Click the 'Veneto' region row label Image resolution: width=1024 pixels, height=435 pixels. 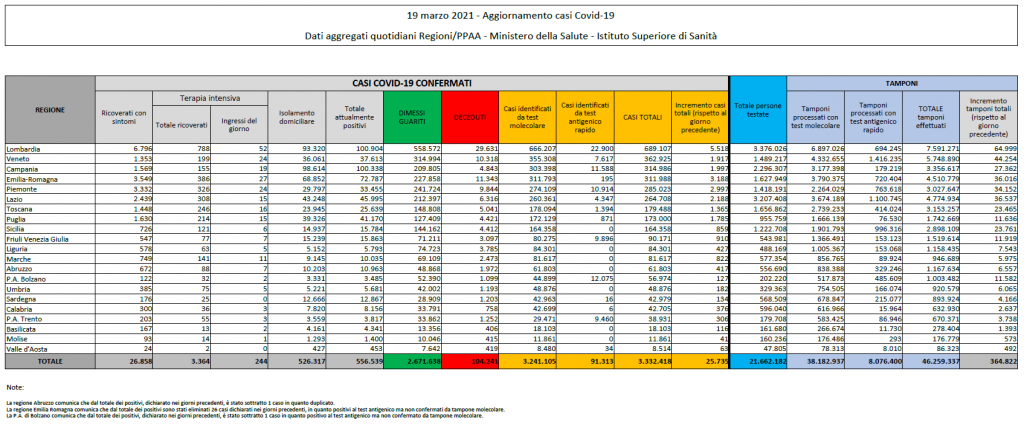click(x=18, y=157)
